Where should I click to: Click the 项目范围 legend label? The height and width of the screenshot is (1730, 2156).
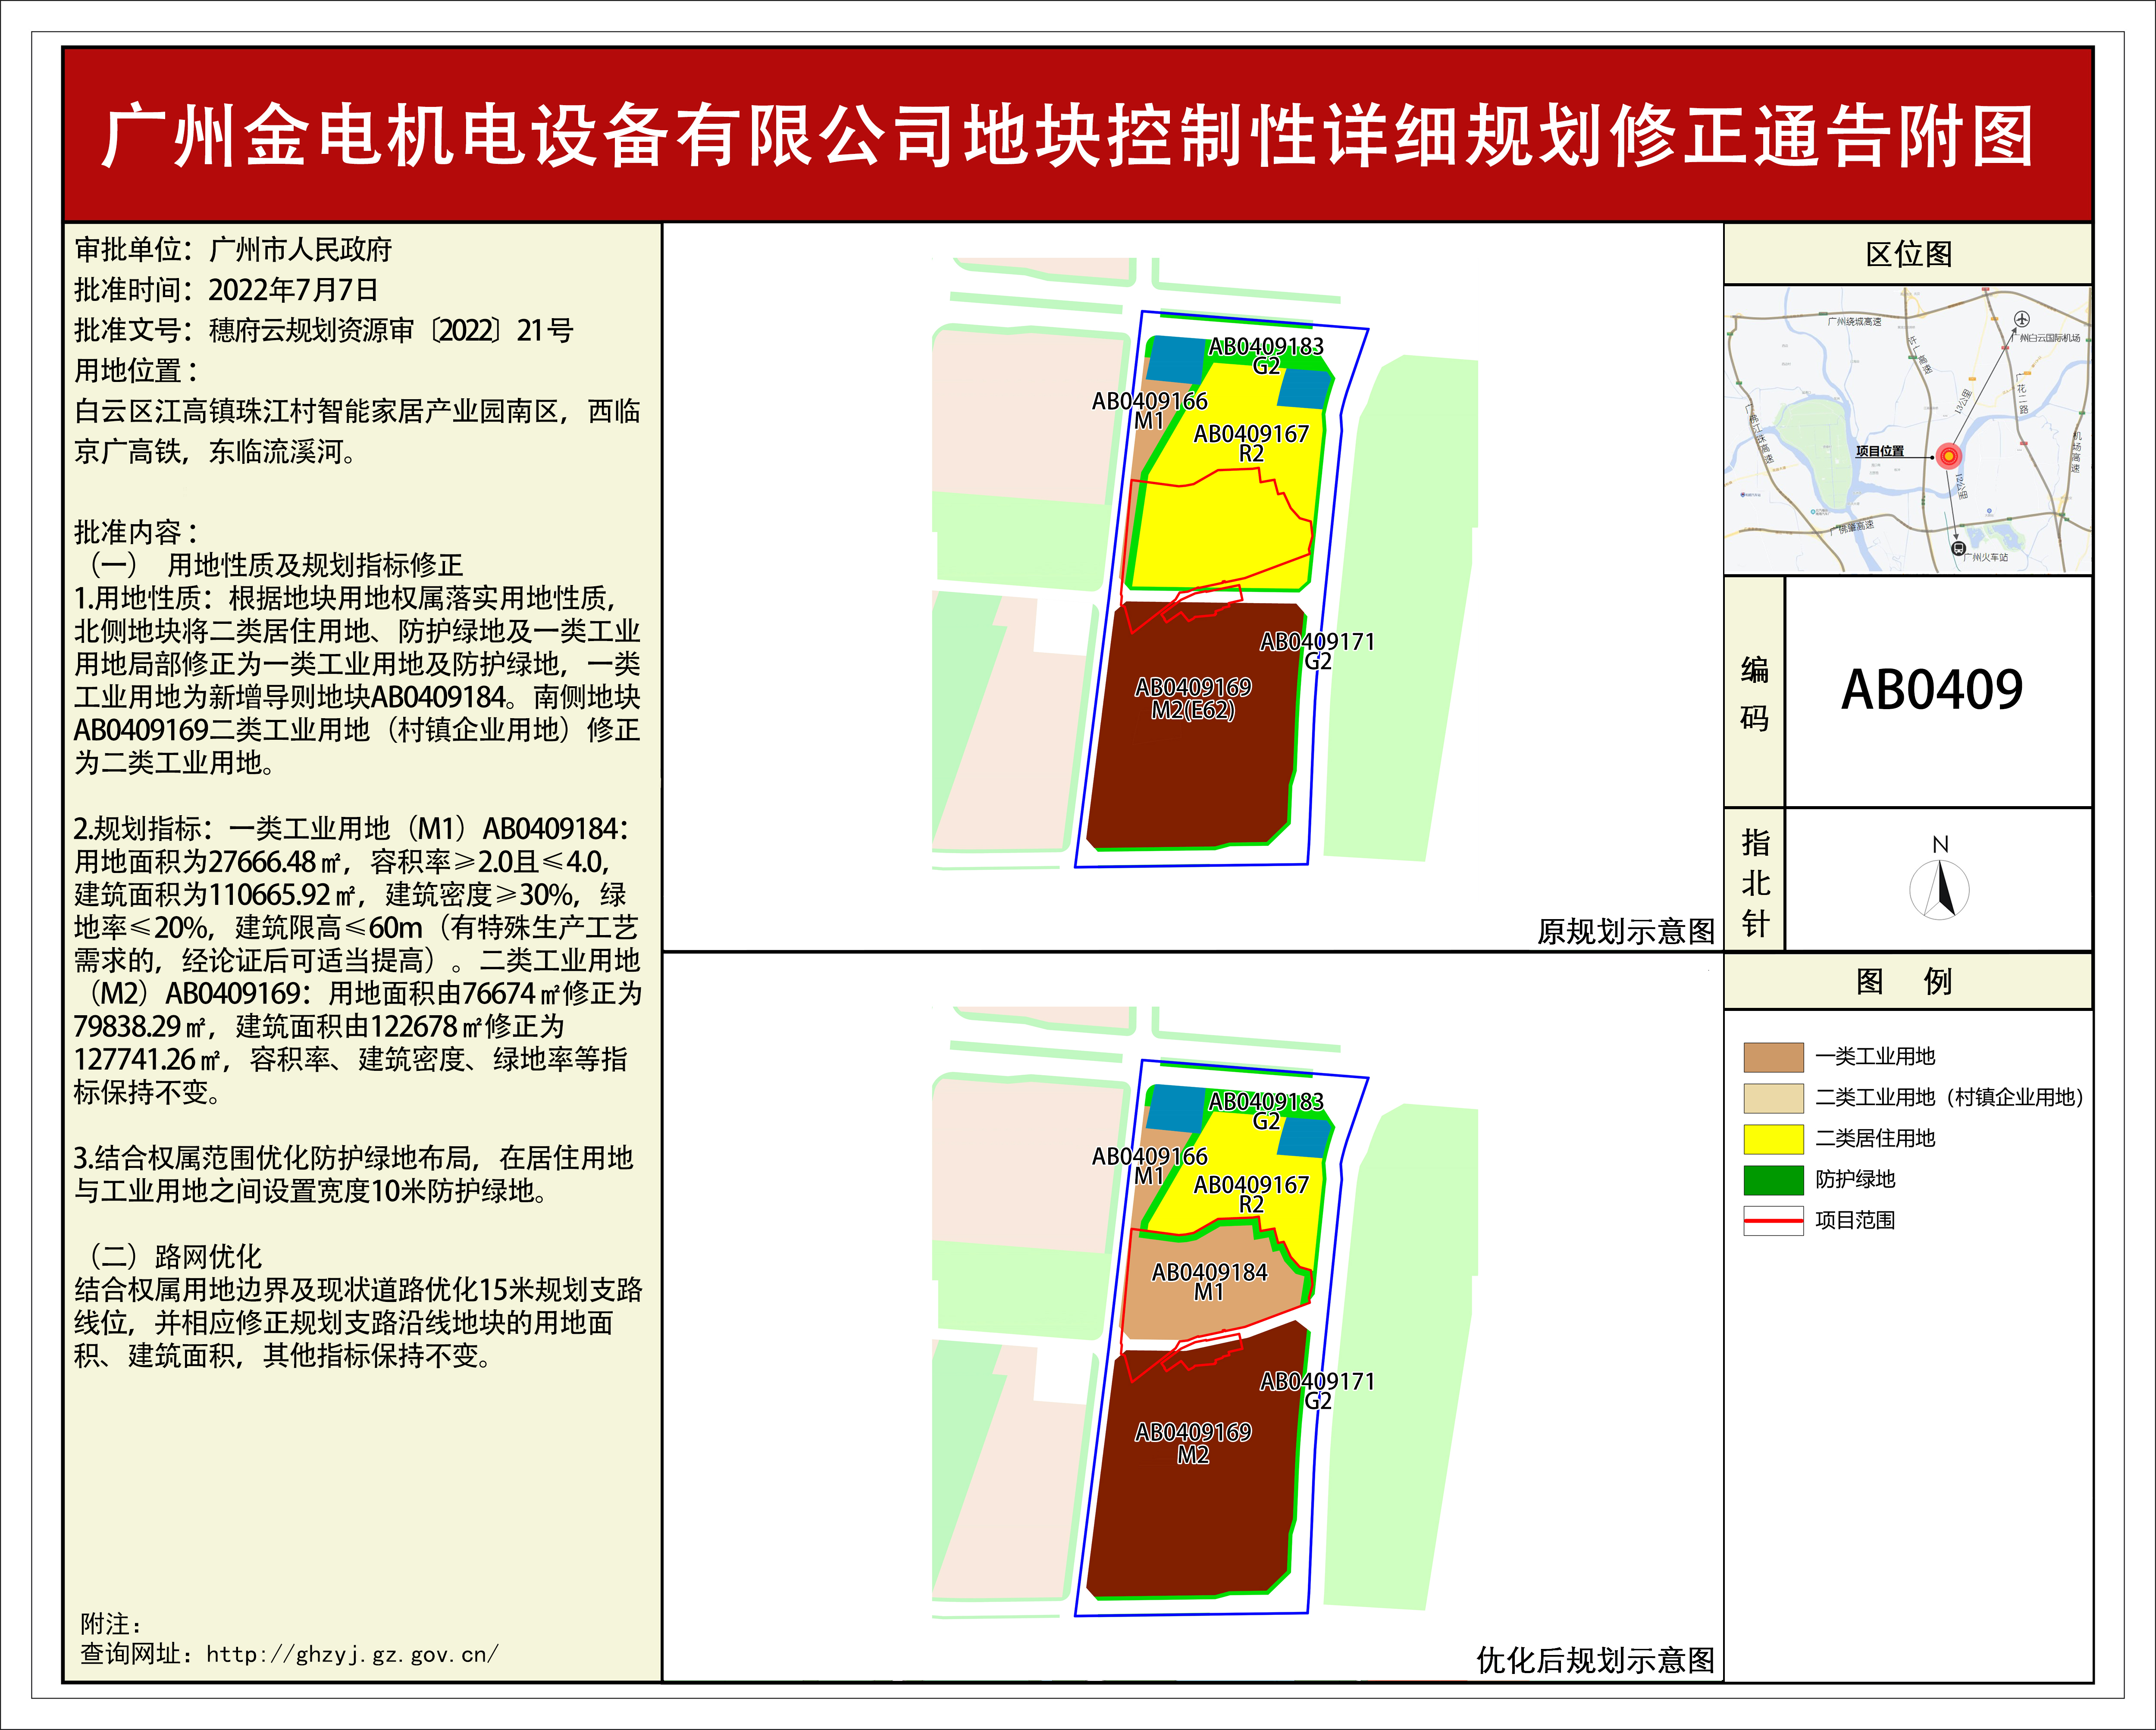1855,1221
